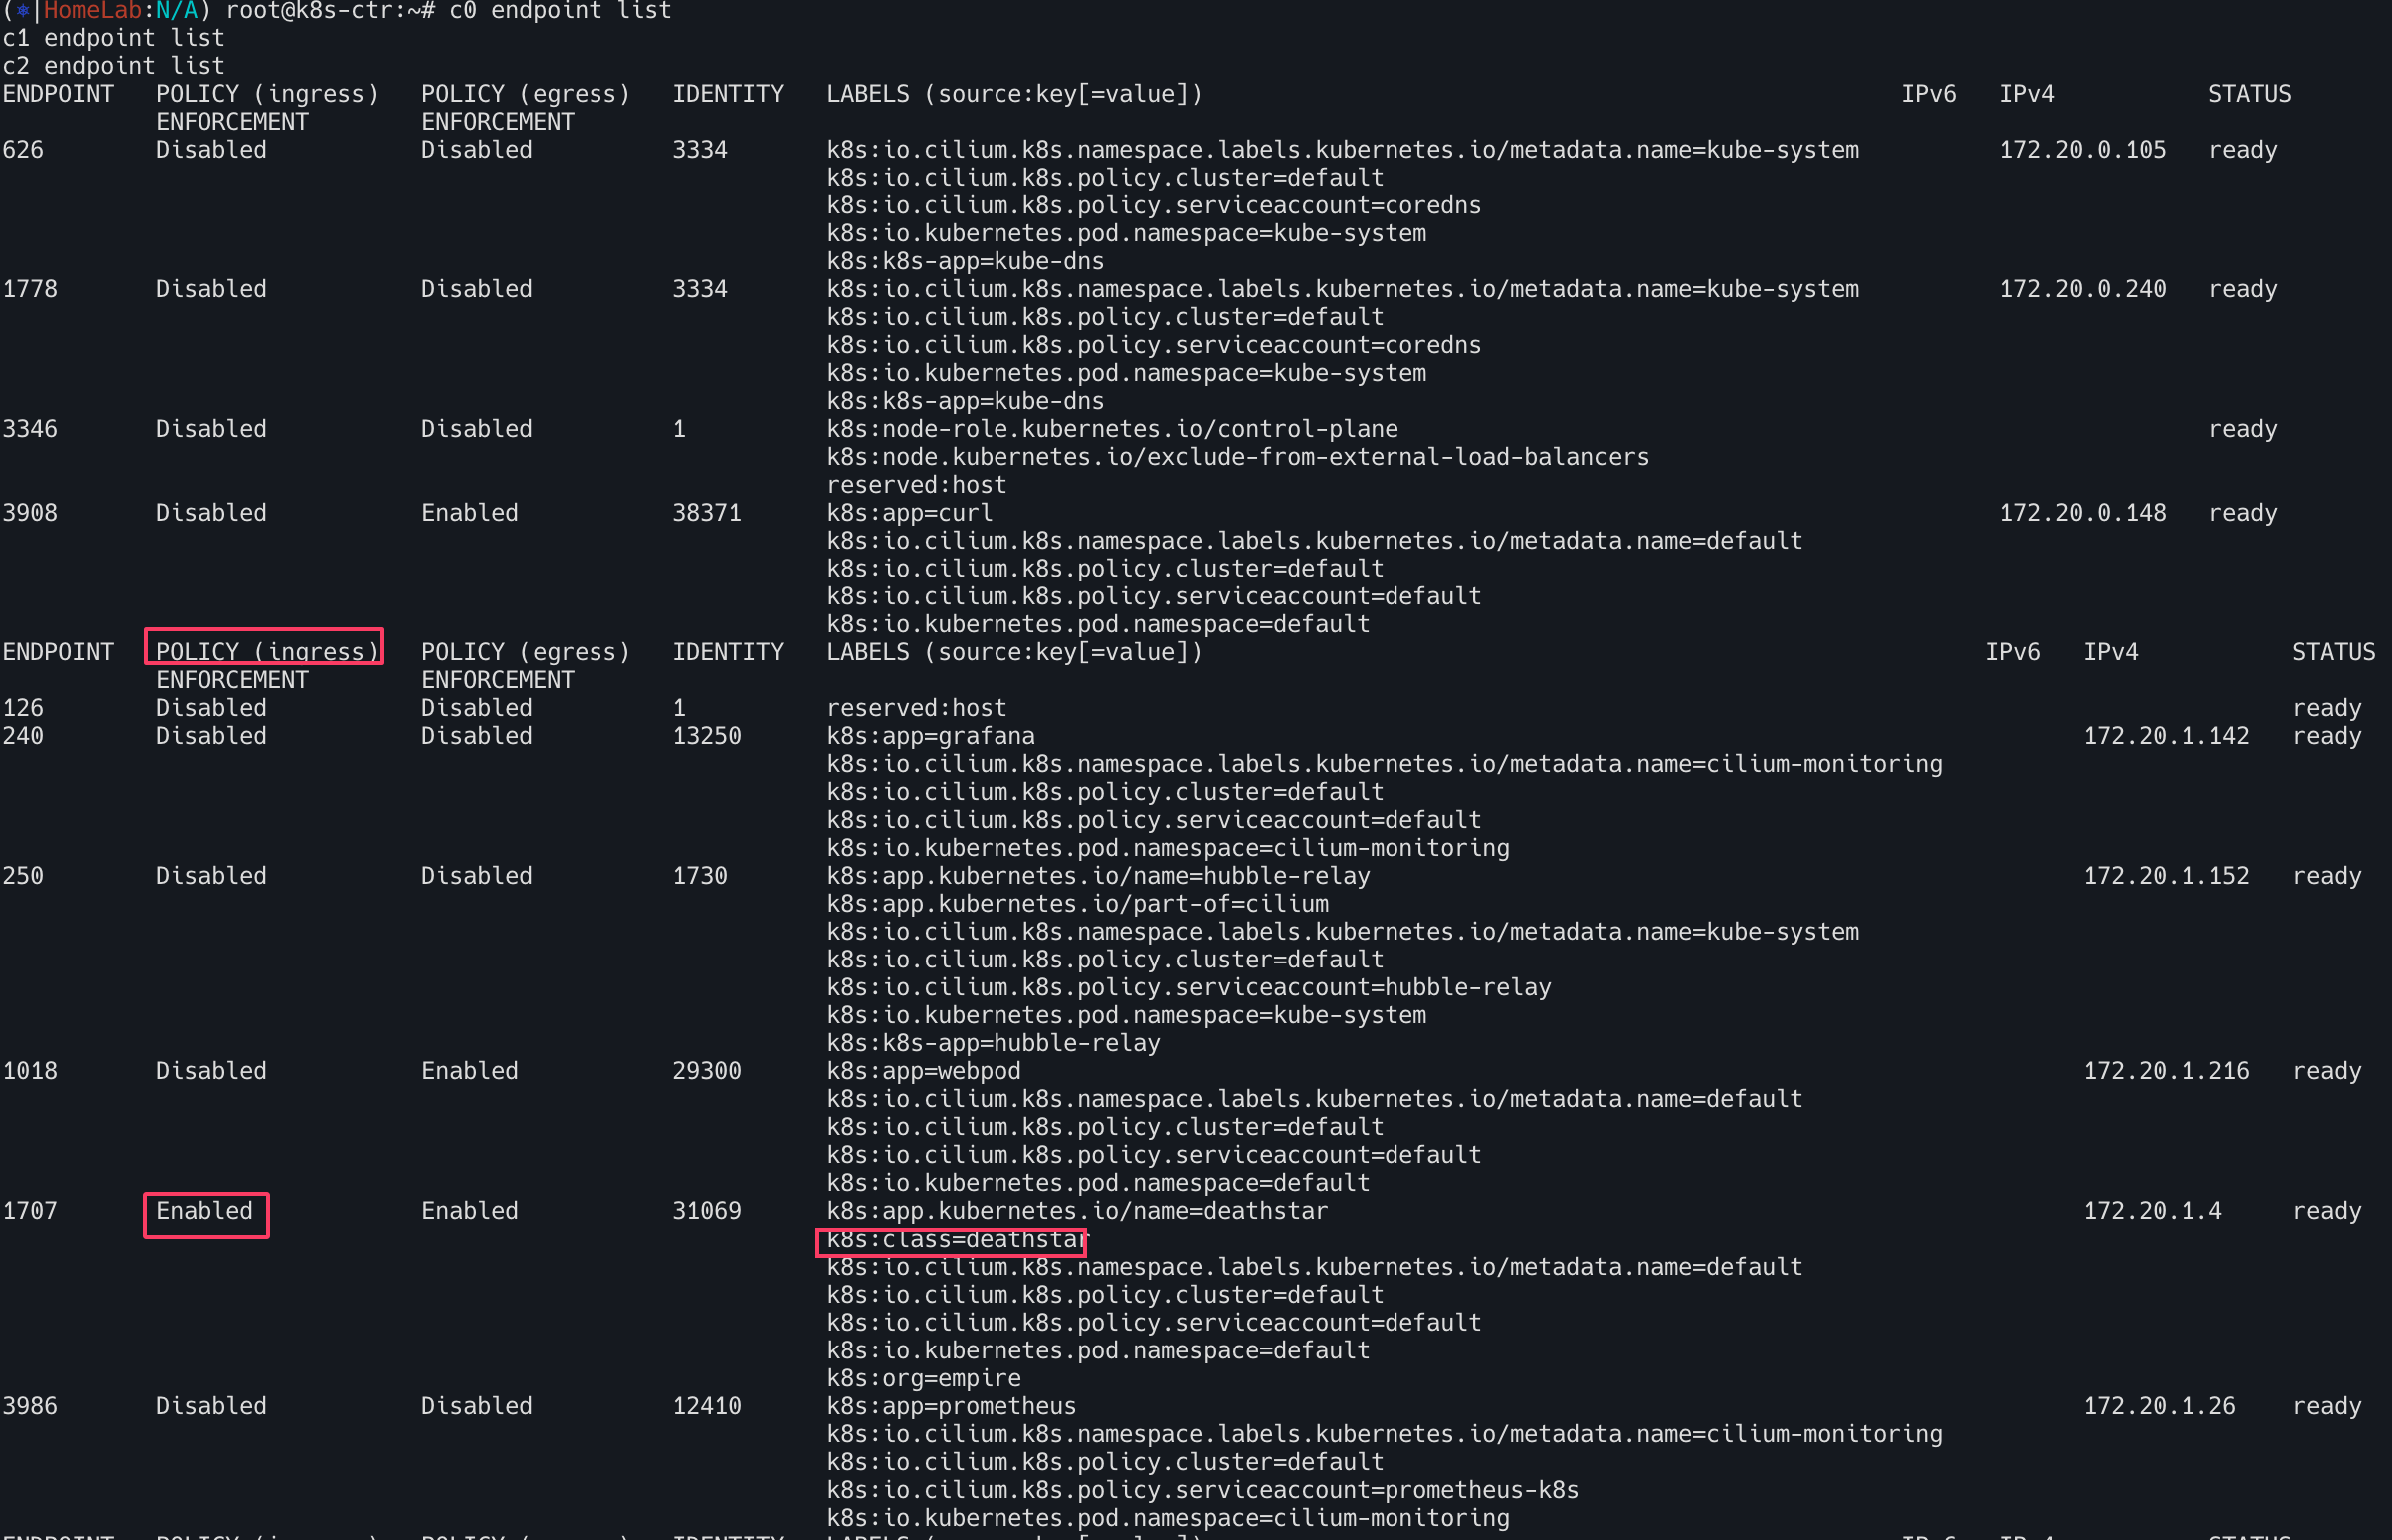Click the k8s:app=curl label
This screenshot has width=2392, height=1540.
[909, 513]
